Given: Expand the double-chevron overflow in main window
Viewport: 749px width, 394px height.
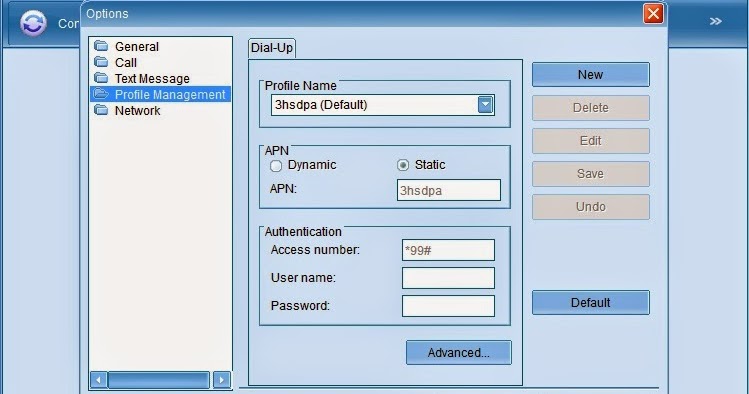Looking at the screenshot, I should pyautogui.click(x=715, y=21).
